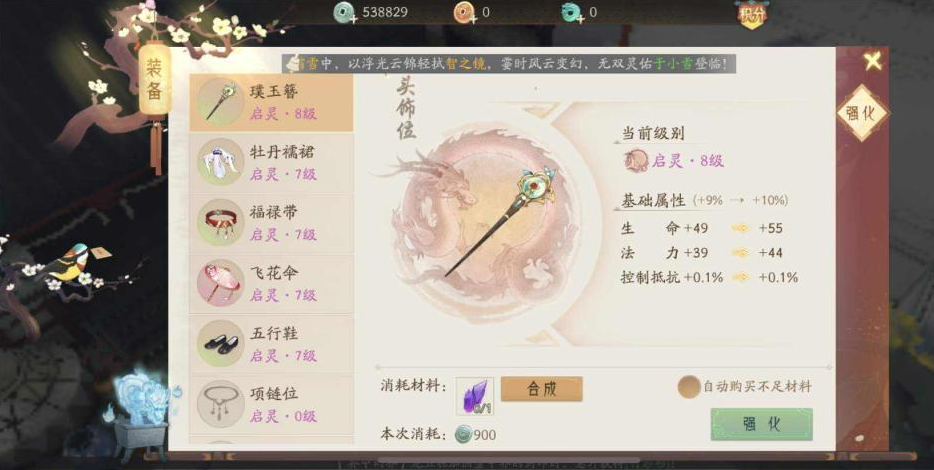Screen dimensions: 934x470
Task: Select the 福禄带 belt icon
Action: [x=220, y=222]
